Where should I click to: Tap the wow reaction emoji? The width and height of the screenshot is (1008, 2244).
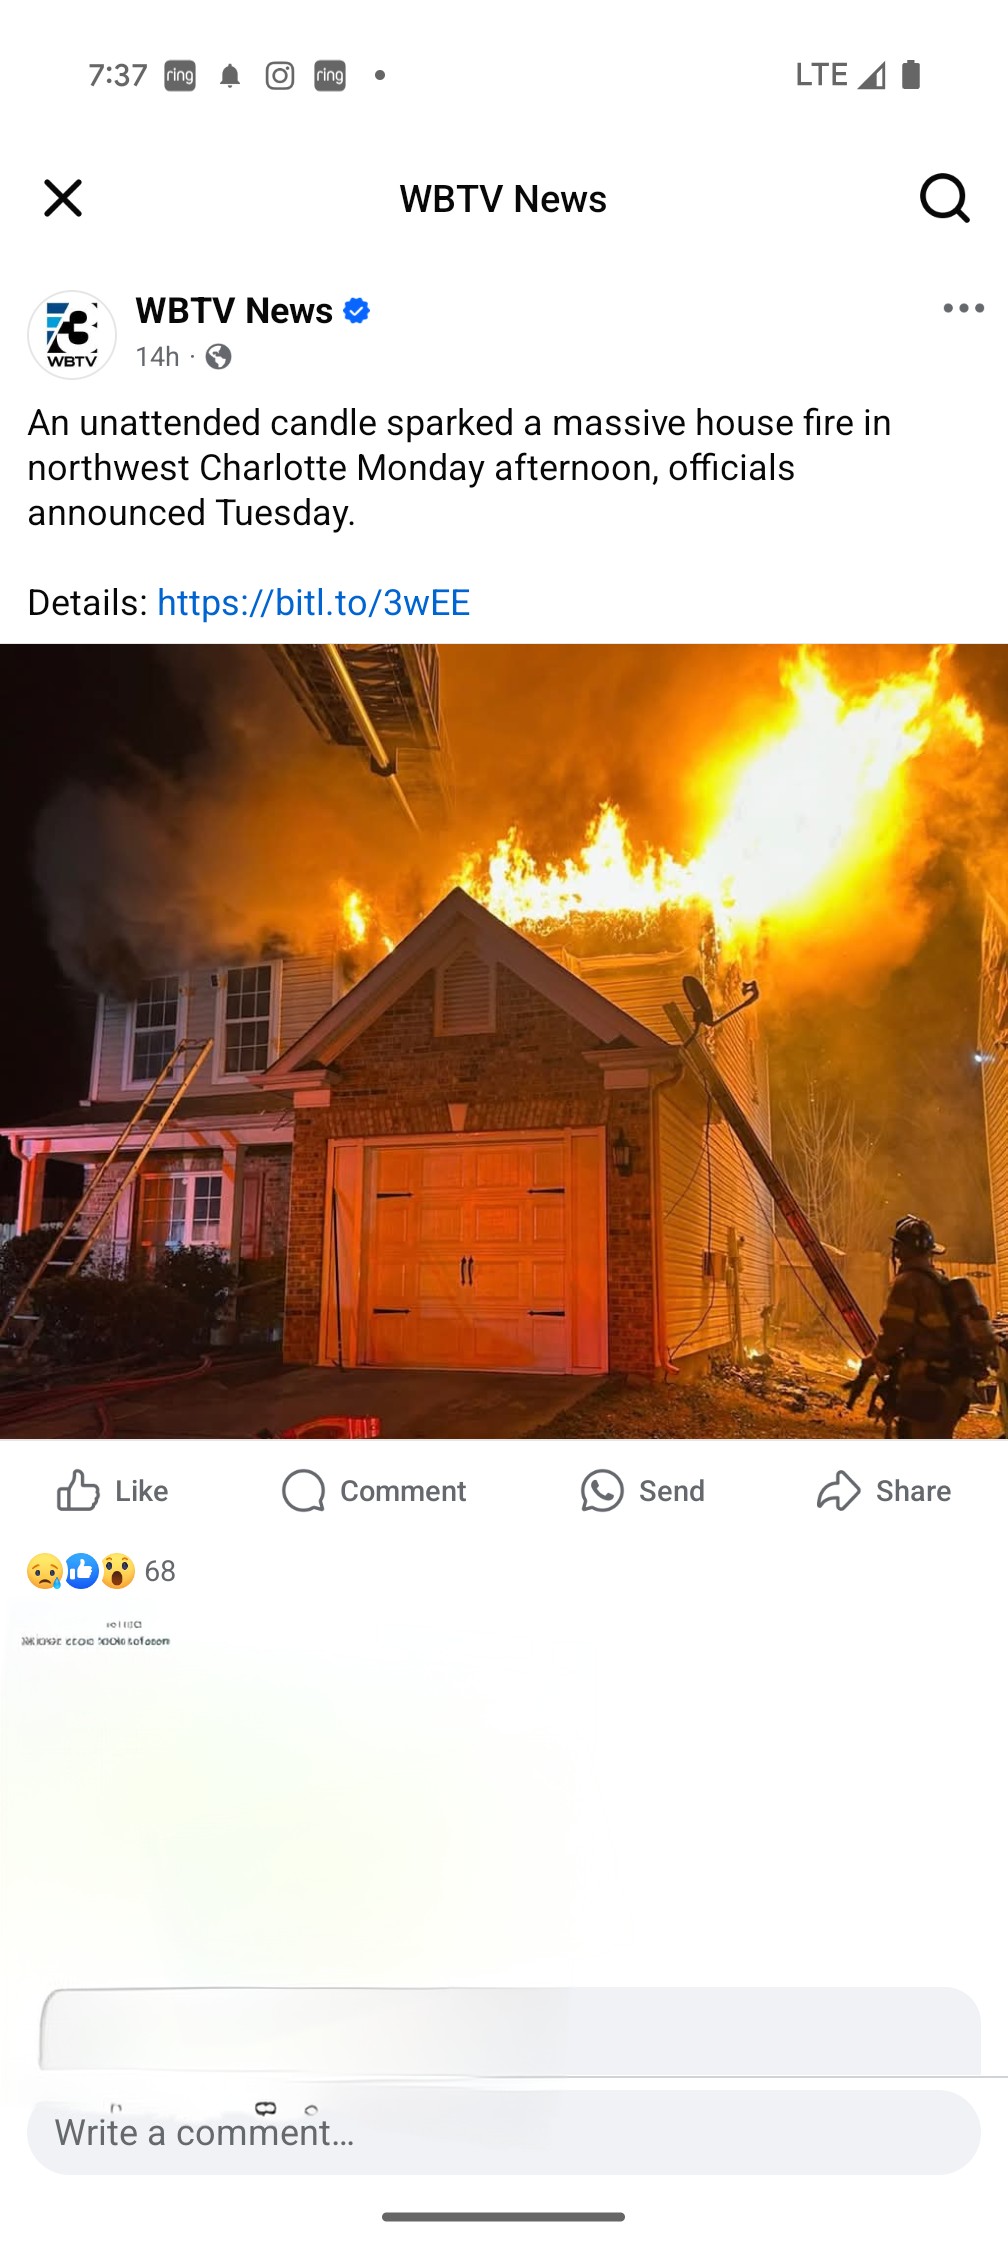pyautogui.click(x=118, y=1571)
